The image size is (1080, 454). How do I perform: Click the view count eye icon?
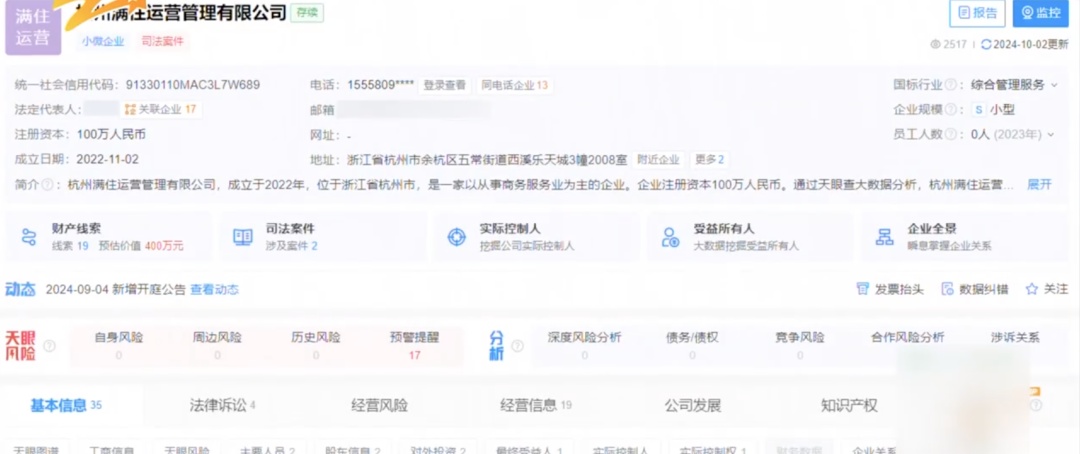pos(935,44)
